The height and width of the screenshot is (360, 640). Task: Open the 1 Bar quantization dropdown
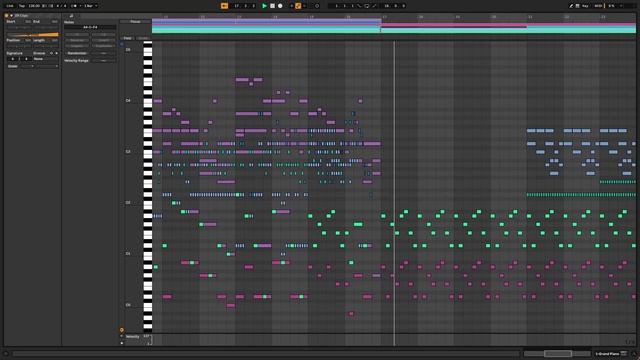(91, 6)
